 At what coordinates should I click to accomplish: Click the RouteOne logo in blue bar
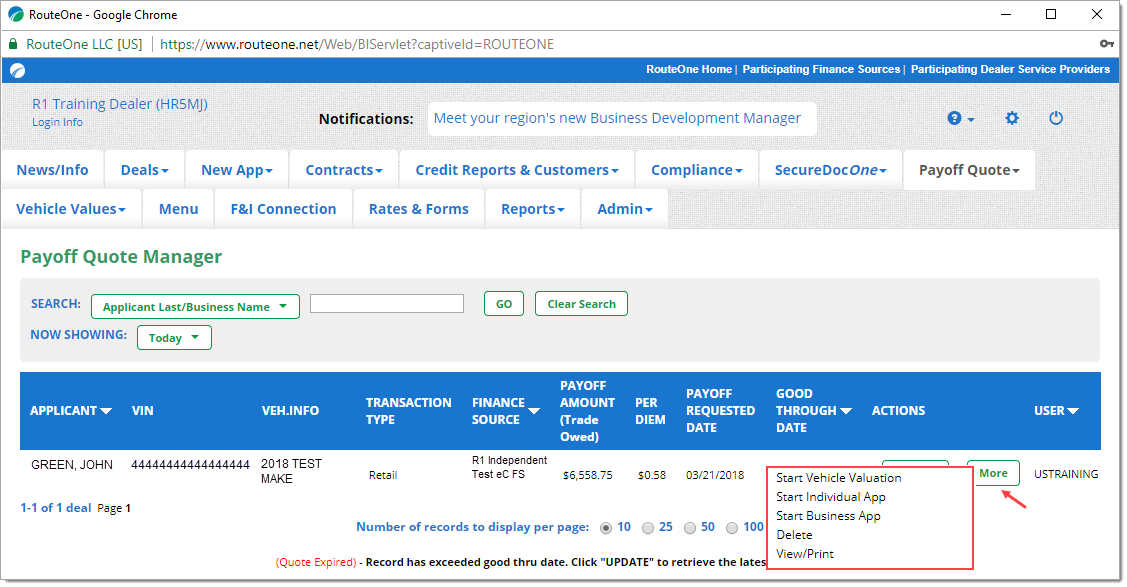[x=17, y=70]
